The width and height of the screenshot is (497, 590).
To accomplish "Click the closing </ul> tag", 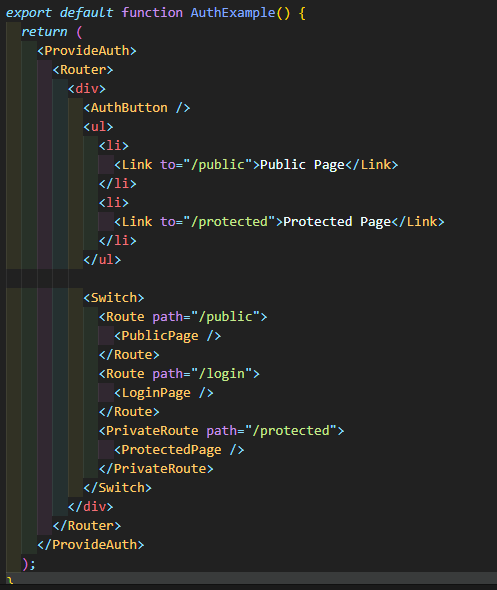I will [102, 260].
